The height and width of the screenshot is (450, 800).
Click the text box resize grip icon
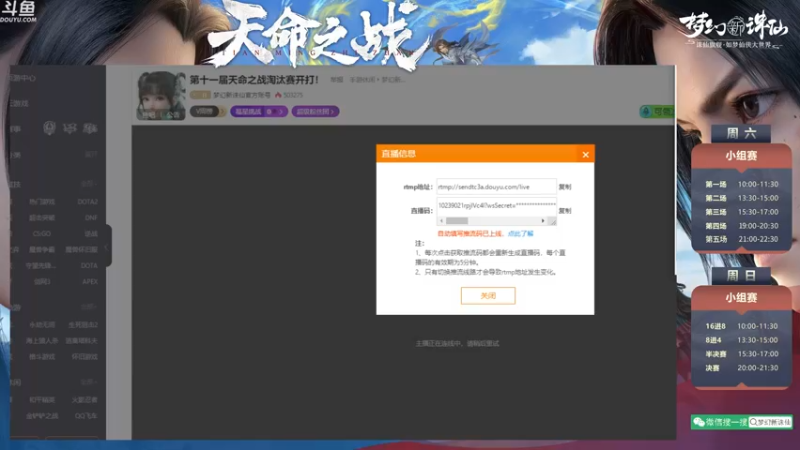553,221
